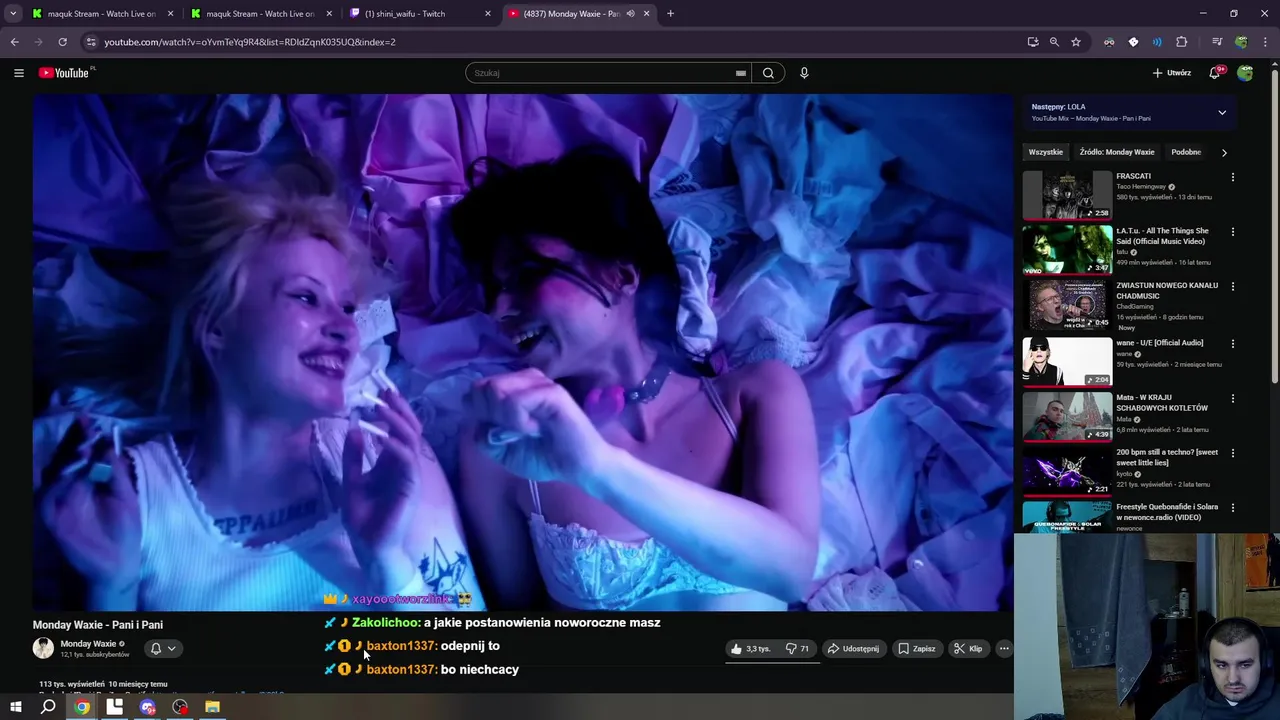This screenshot has height=720, width=1280.
Task: Play the FRASCATI video thumbnail
Action: tap(1067, 195)
